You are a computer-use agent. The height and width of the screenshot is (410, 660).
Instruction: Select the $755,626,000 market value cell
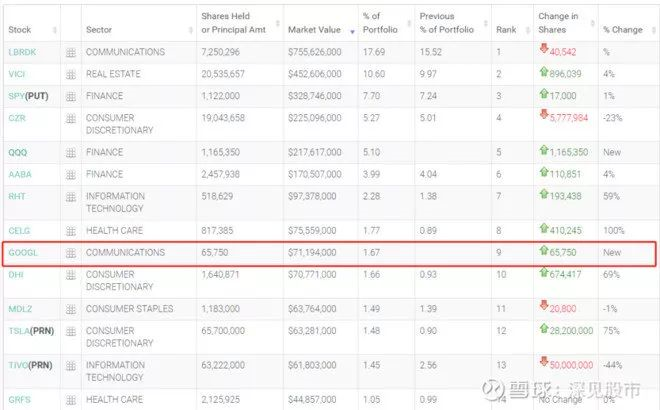coord(315,52)
